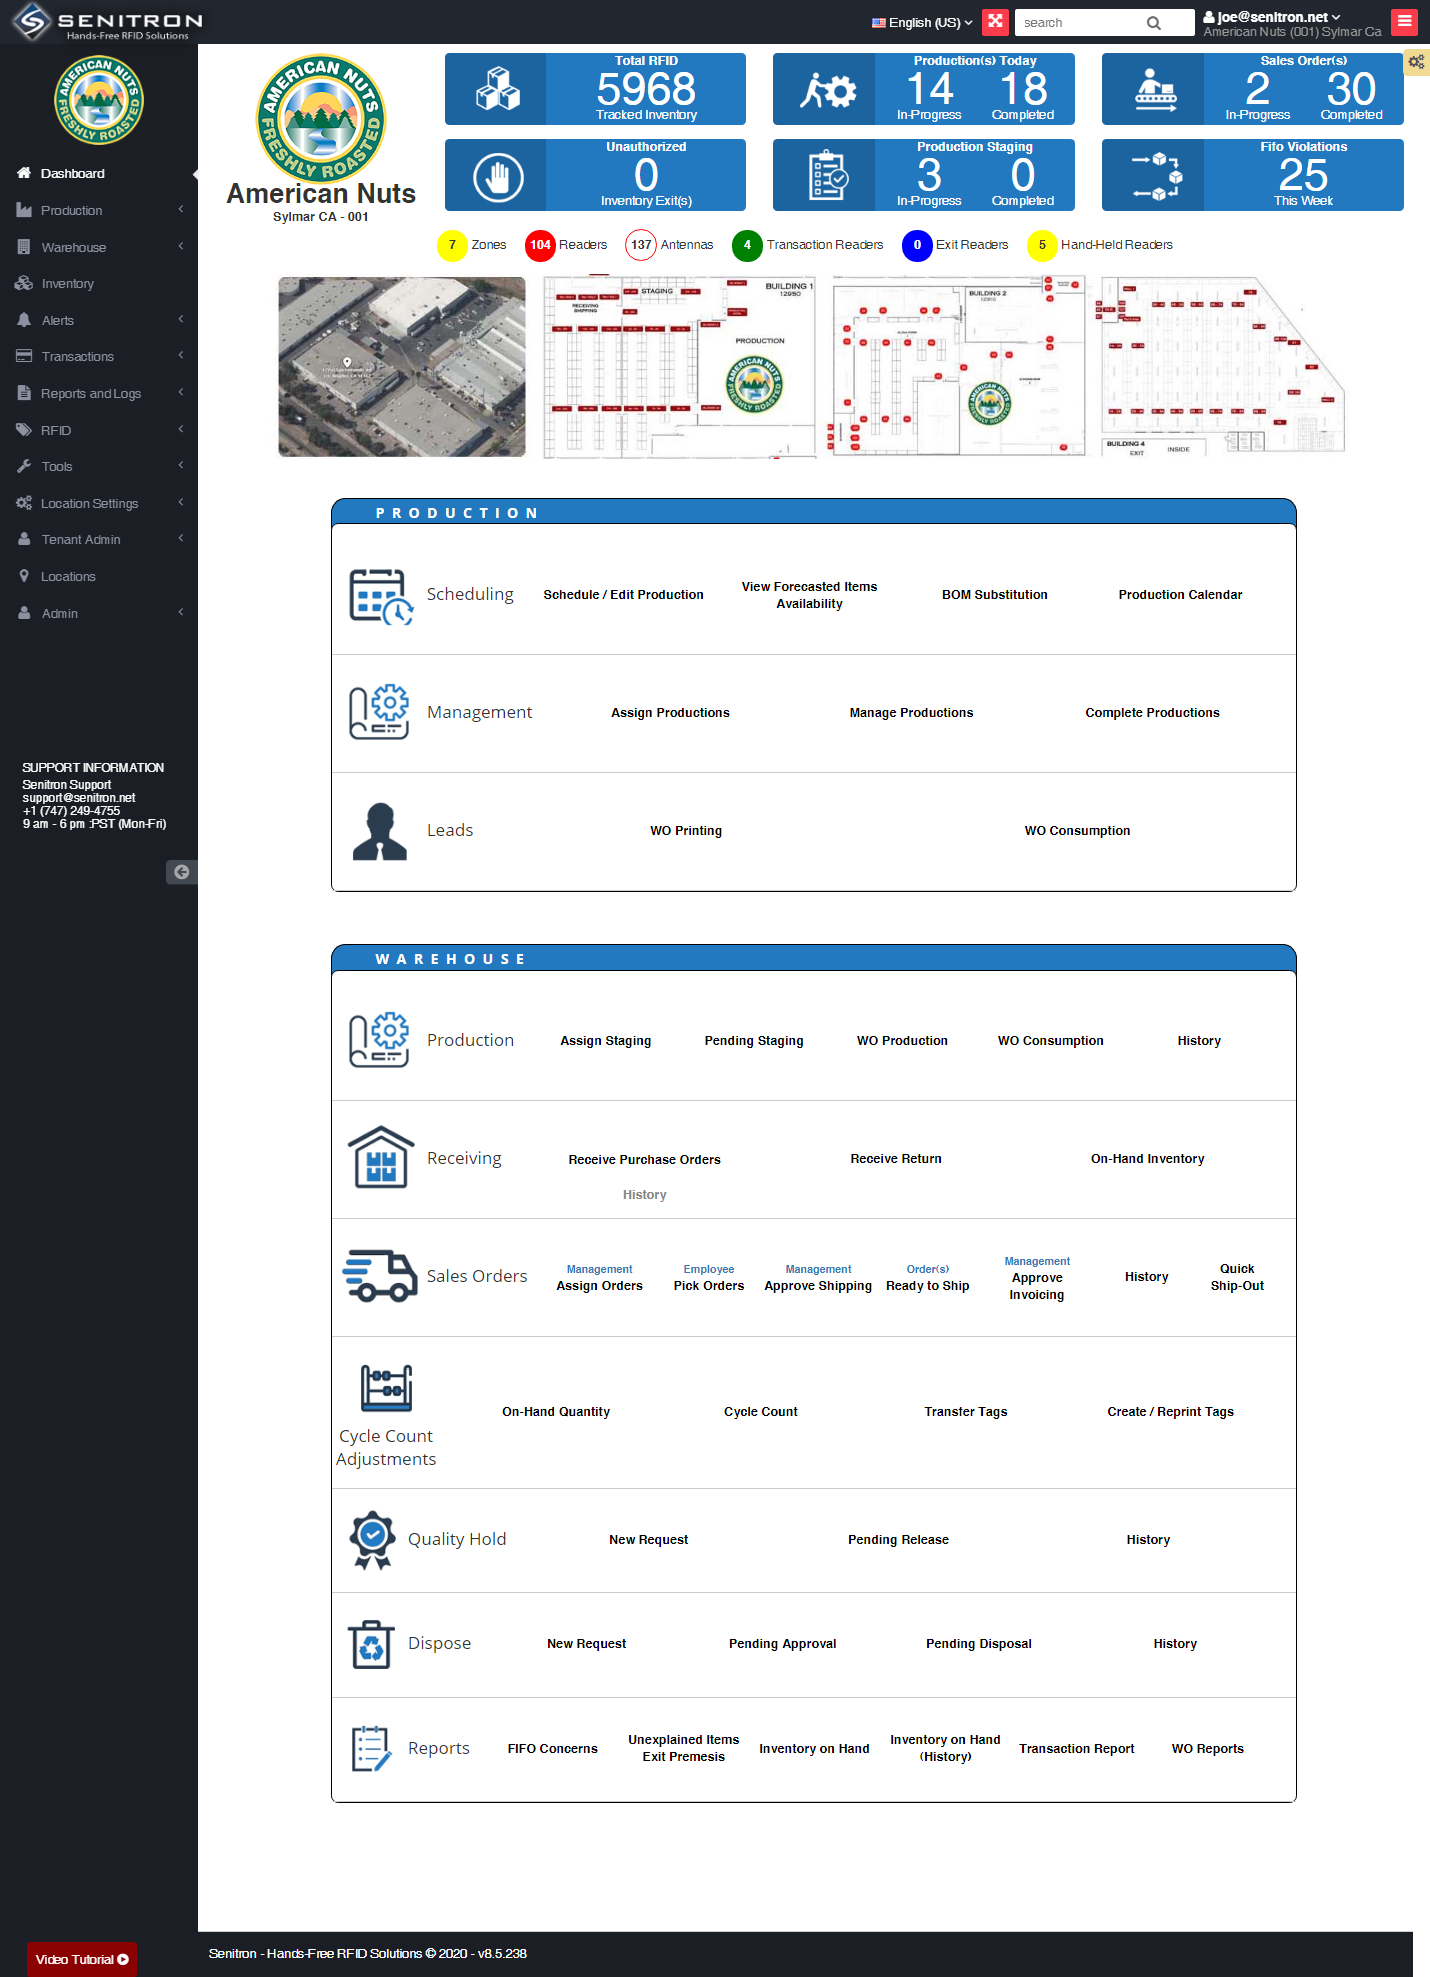Viewport: 1430px width, 1977px height.
Task: Click the red Readers count badge
Action: point(540,245)
